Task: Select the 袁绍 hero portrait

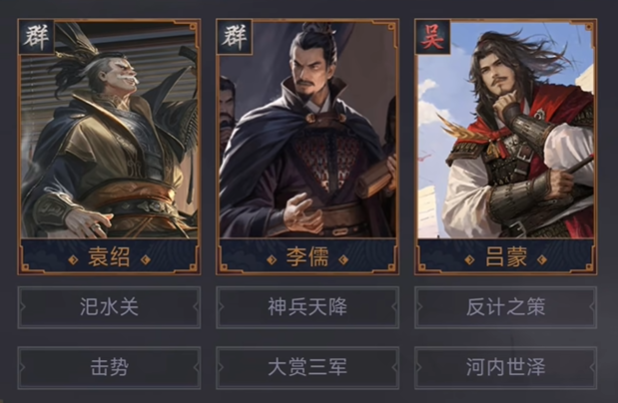Action: coord(109,130)
